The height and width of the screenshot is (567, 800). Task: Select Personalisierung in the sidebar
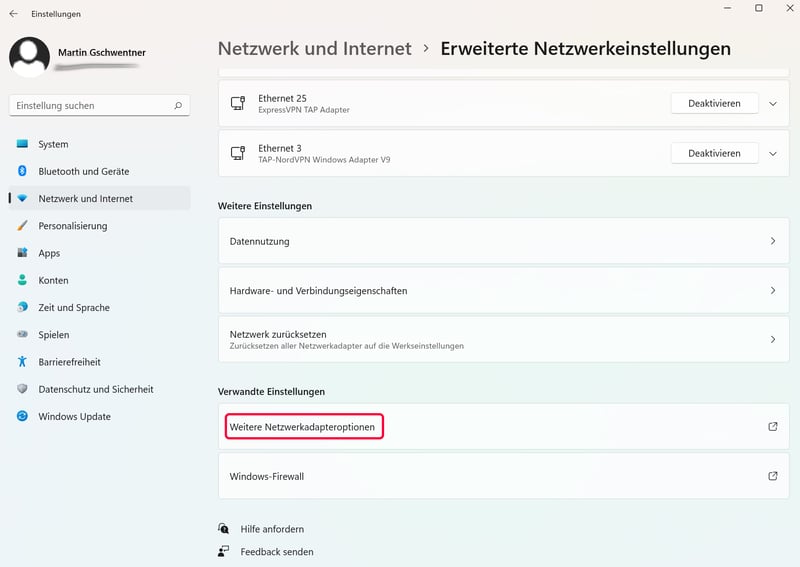[72, 226]
